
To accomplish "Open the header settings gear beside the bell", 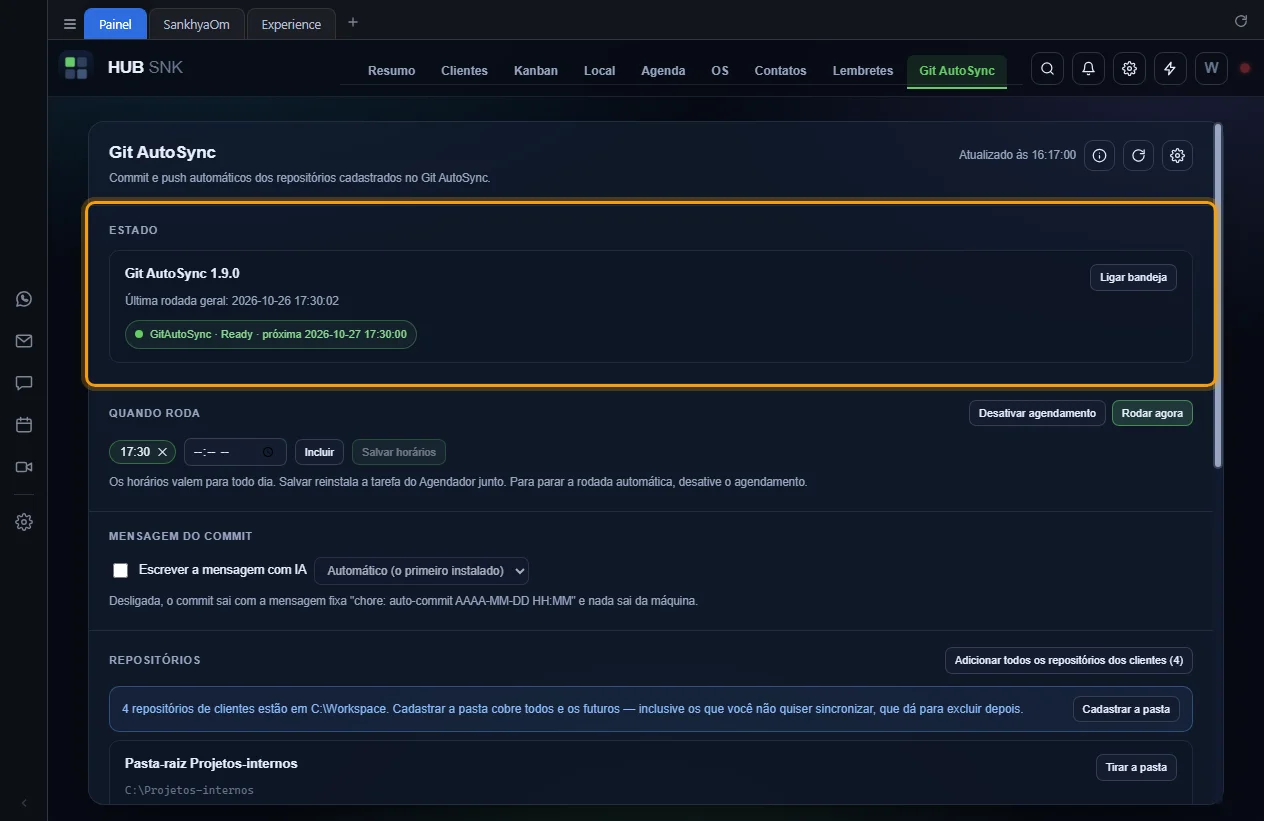I will click(x=1129, y=69).
